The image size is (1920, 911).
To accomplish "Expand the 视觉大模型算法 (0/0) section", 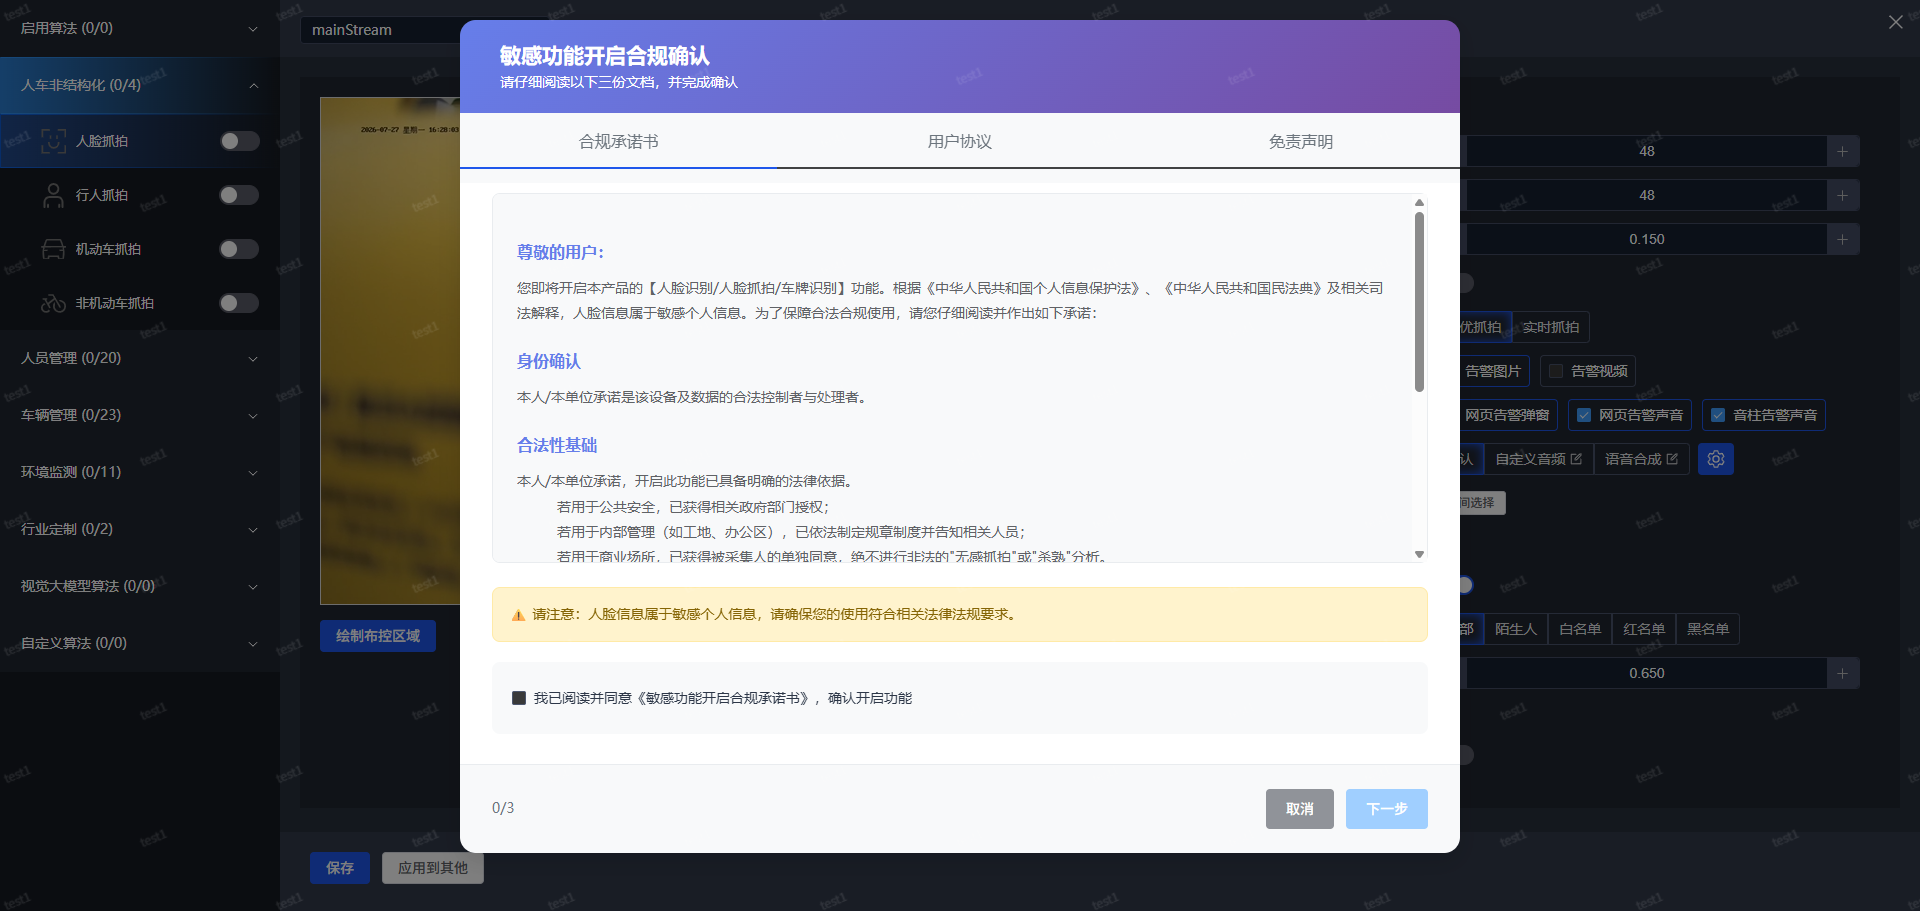I will coord(140,586).
